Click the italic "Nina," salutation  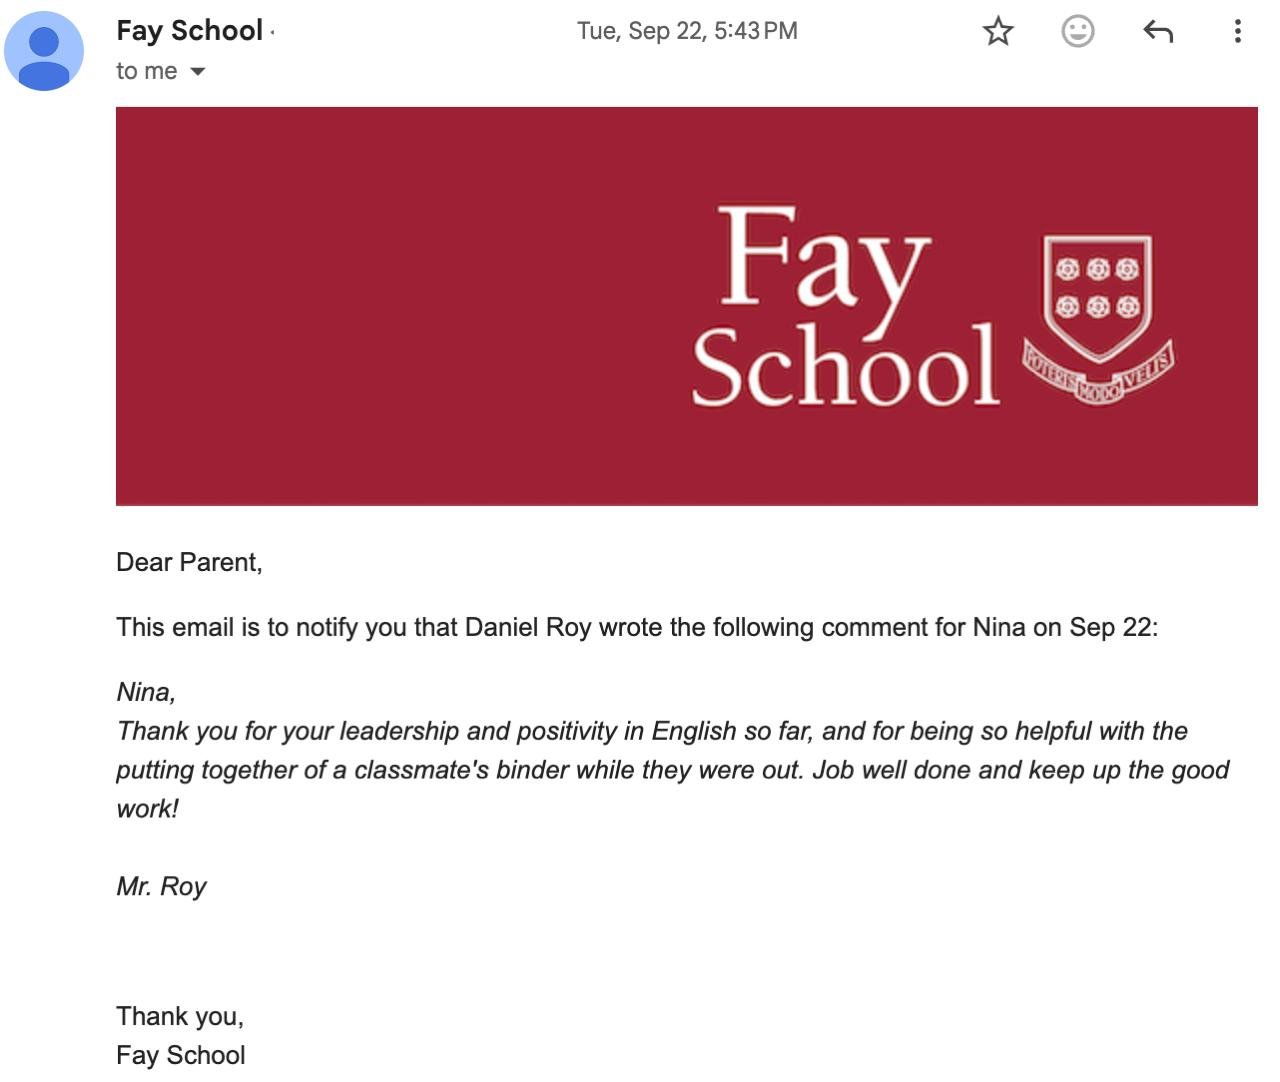pyautogui.click(x=146, y=692)
